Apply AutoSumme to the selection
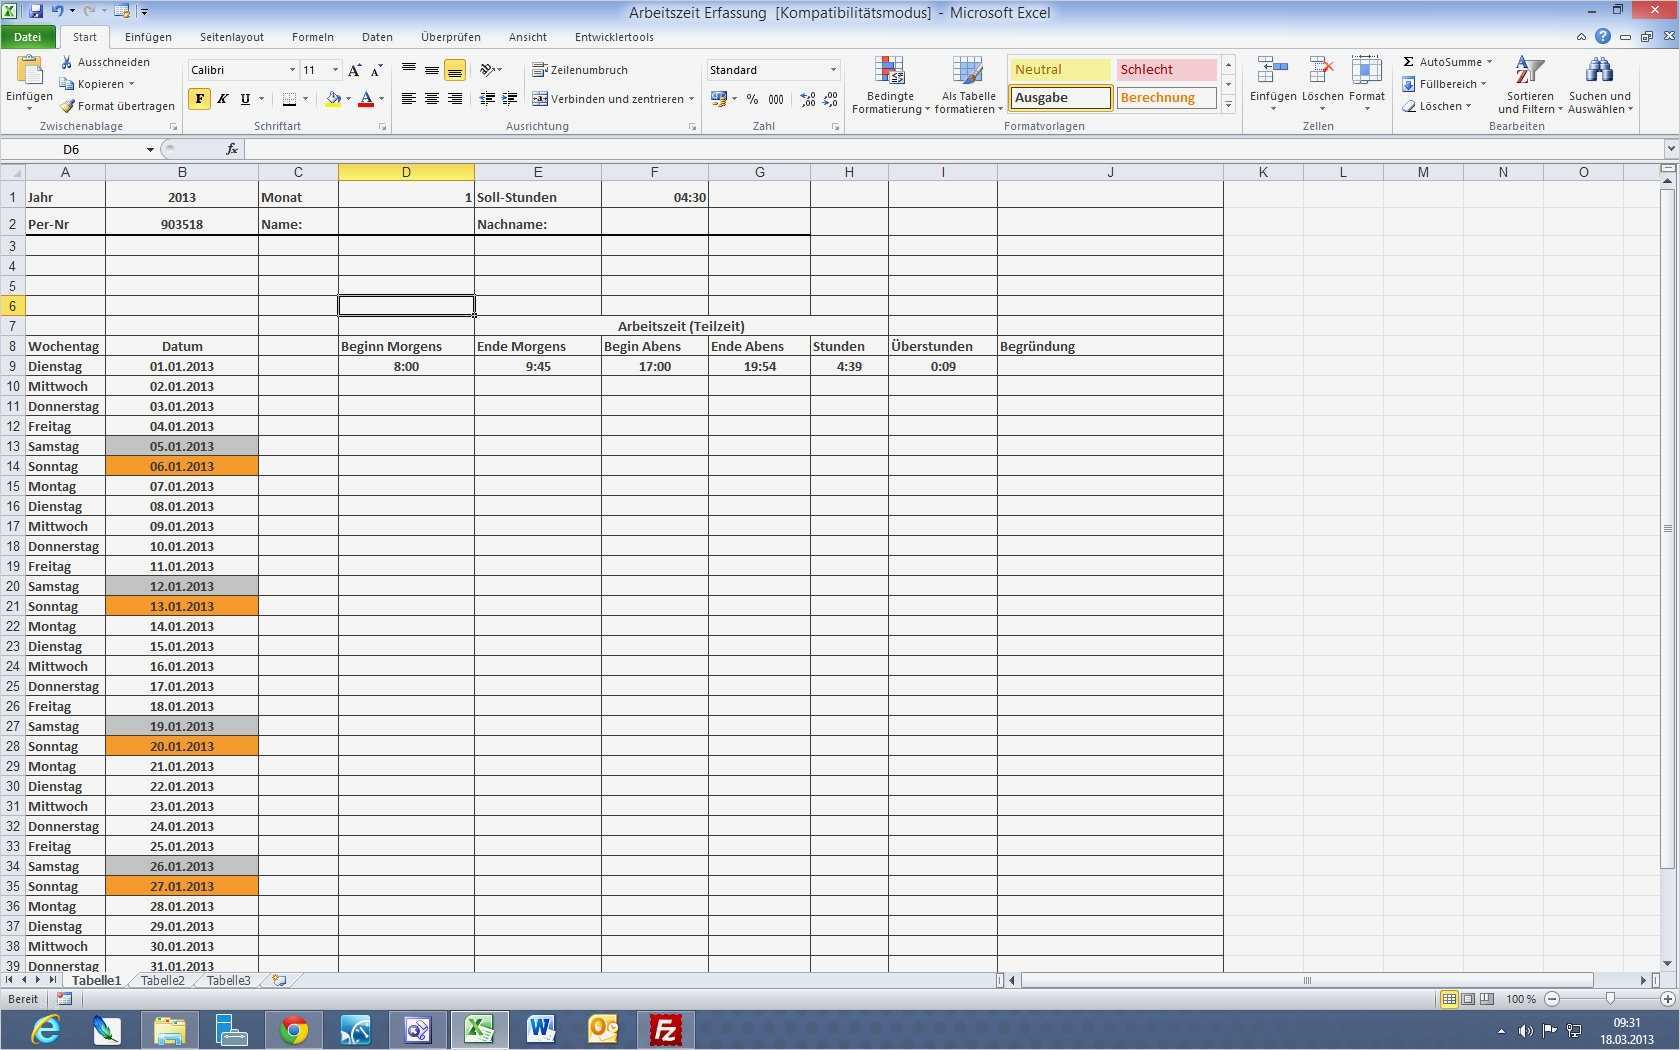 (x=1447, y=61)
